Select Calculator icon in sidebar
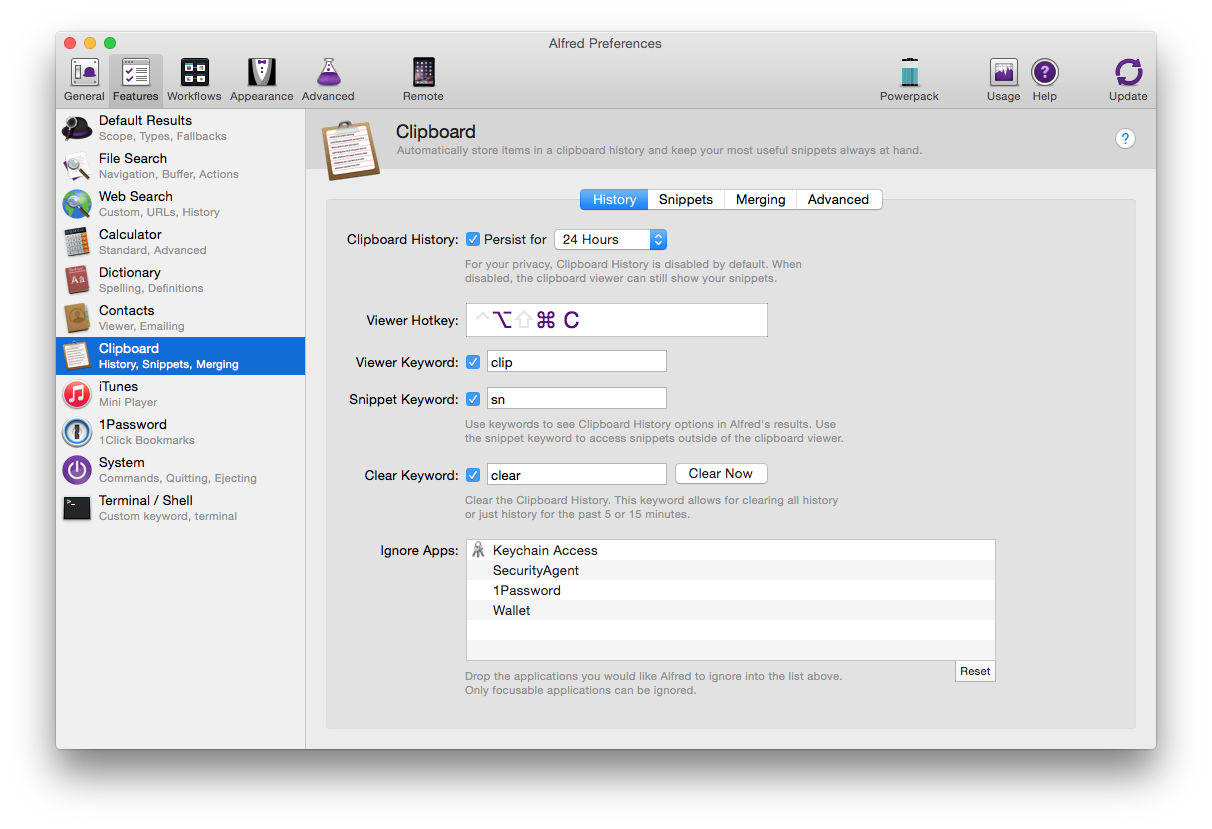 pos(77,242)
